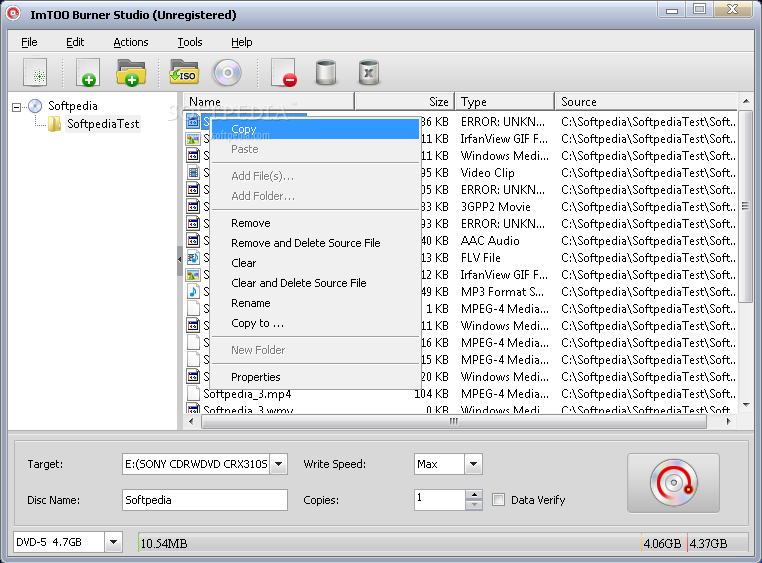Image resolution: width=762 pixels, height=563 pixels.
Task: Open the Write Speed dropdown
Action: pyautogui.click(x=473, y=464)
